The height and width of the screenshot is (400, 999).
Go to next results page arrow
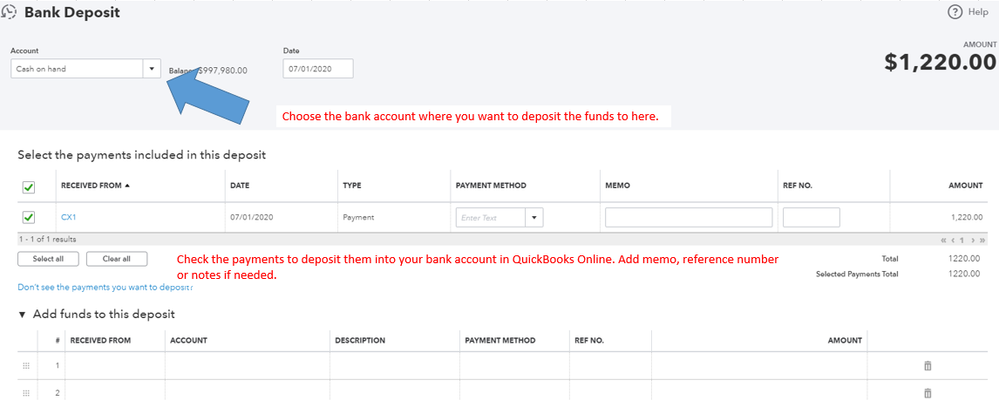(973, 241)
